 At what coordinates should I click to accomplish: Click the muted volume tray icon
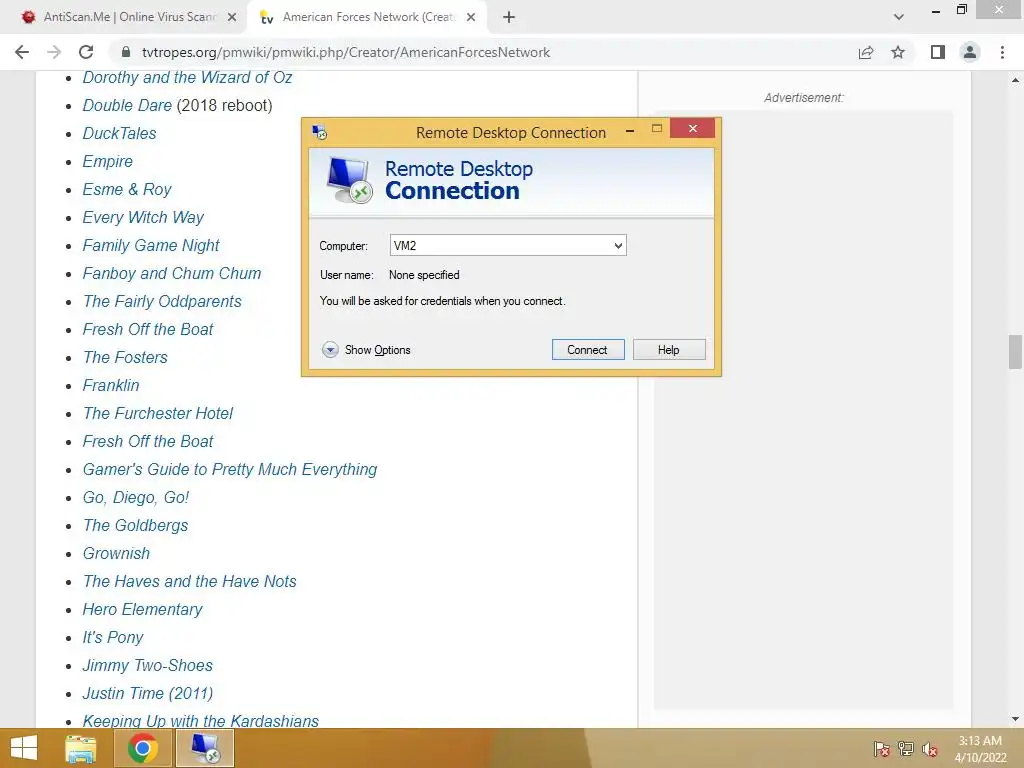point(930,749)
